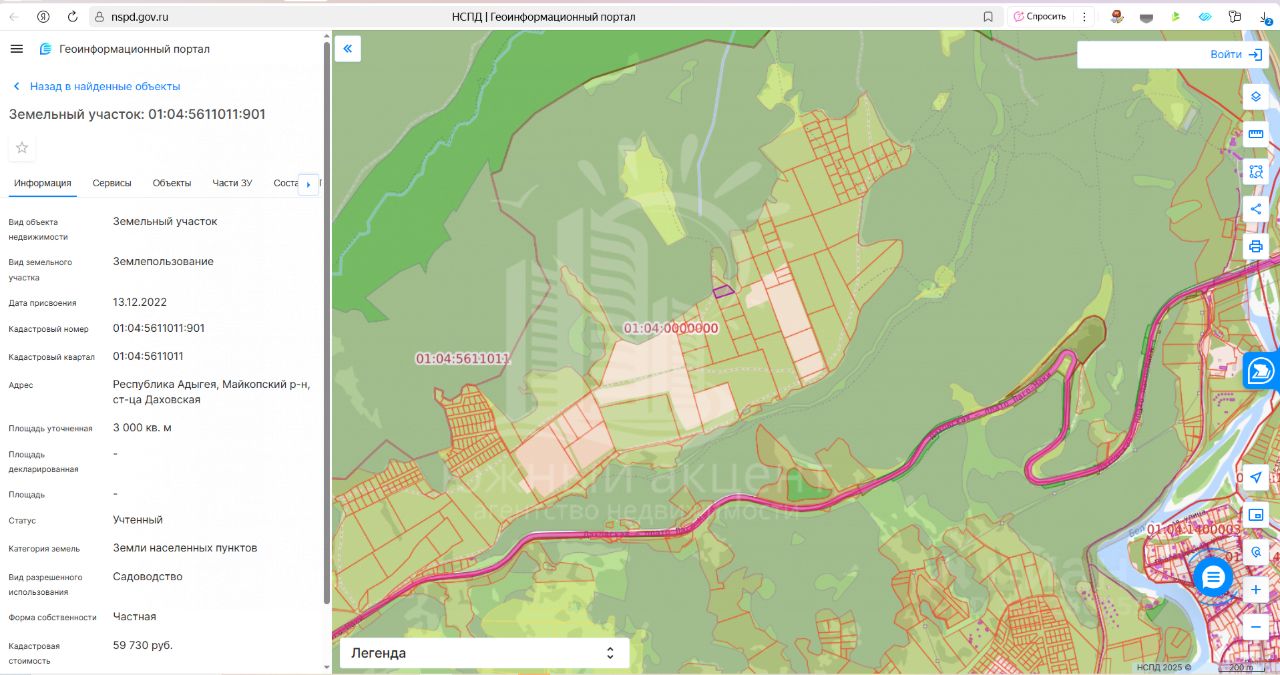Select the highlighted purple parcel on map

coord(722,291)
